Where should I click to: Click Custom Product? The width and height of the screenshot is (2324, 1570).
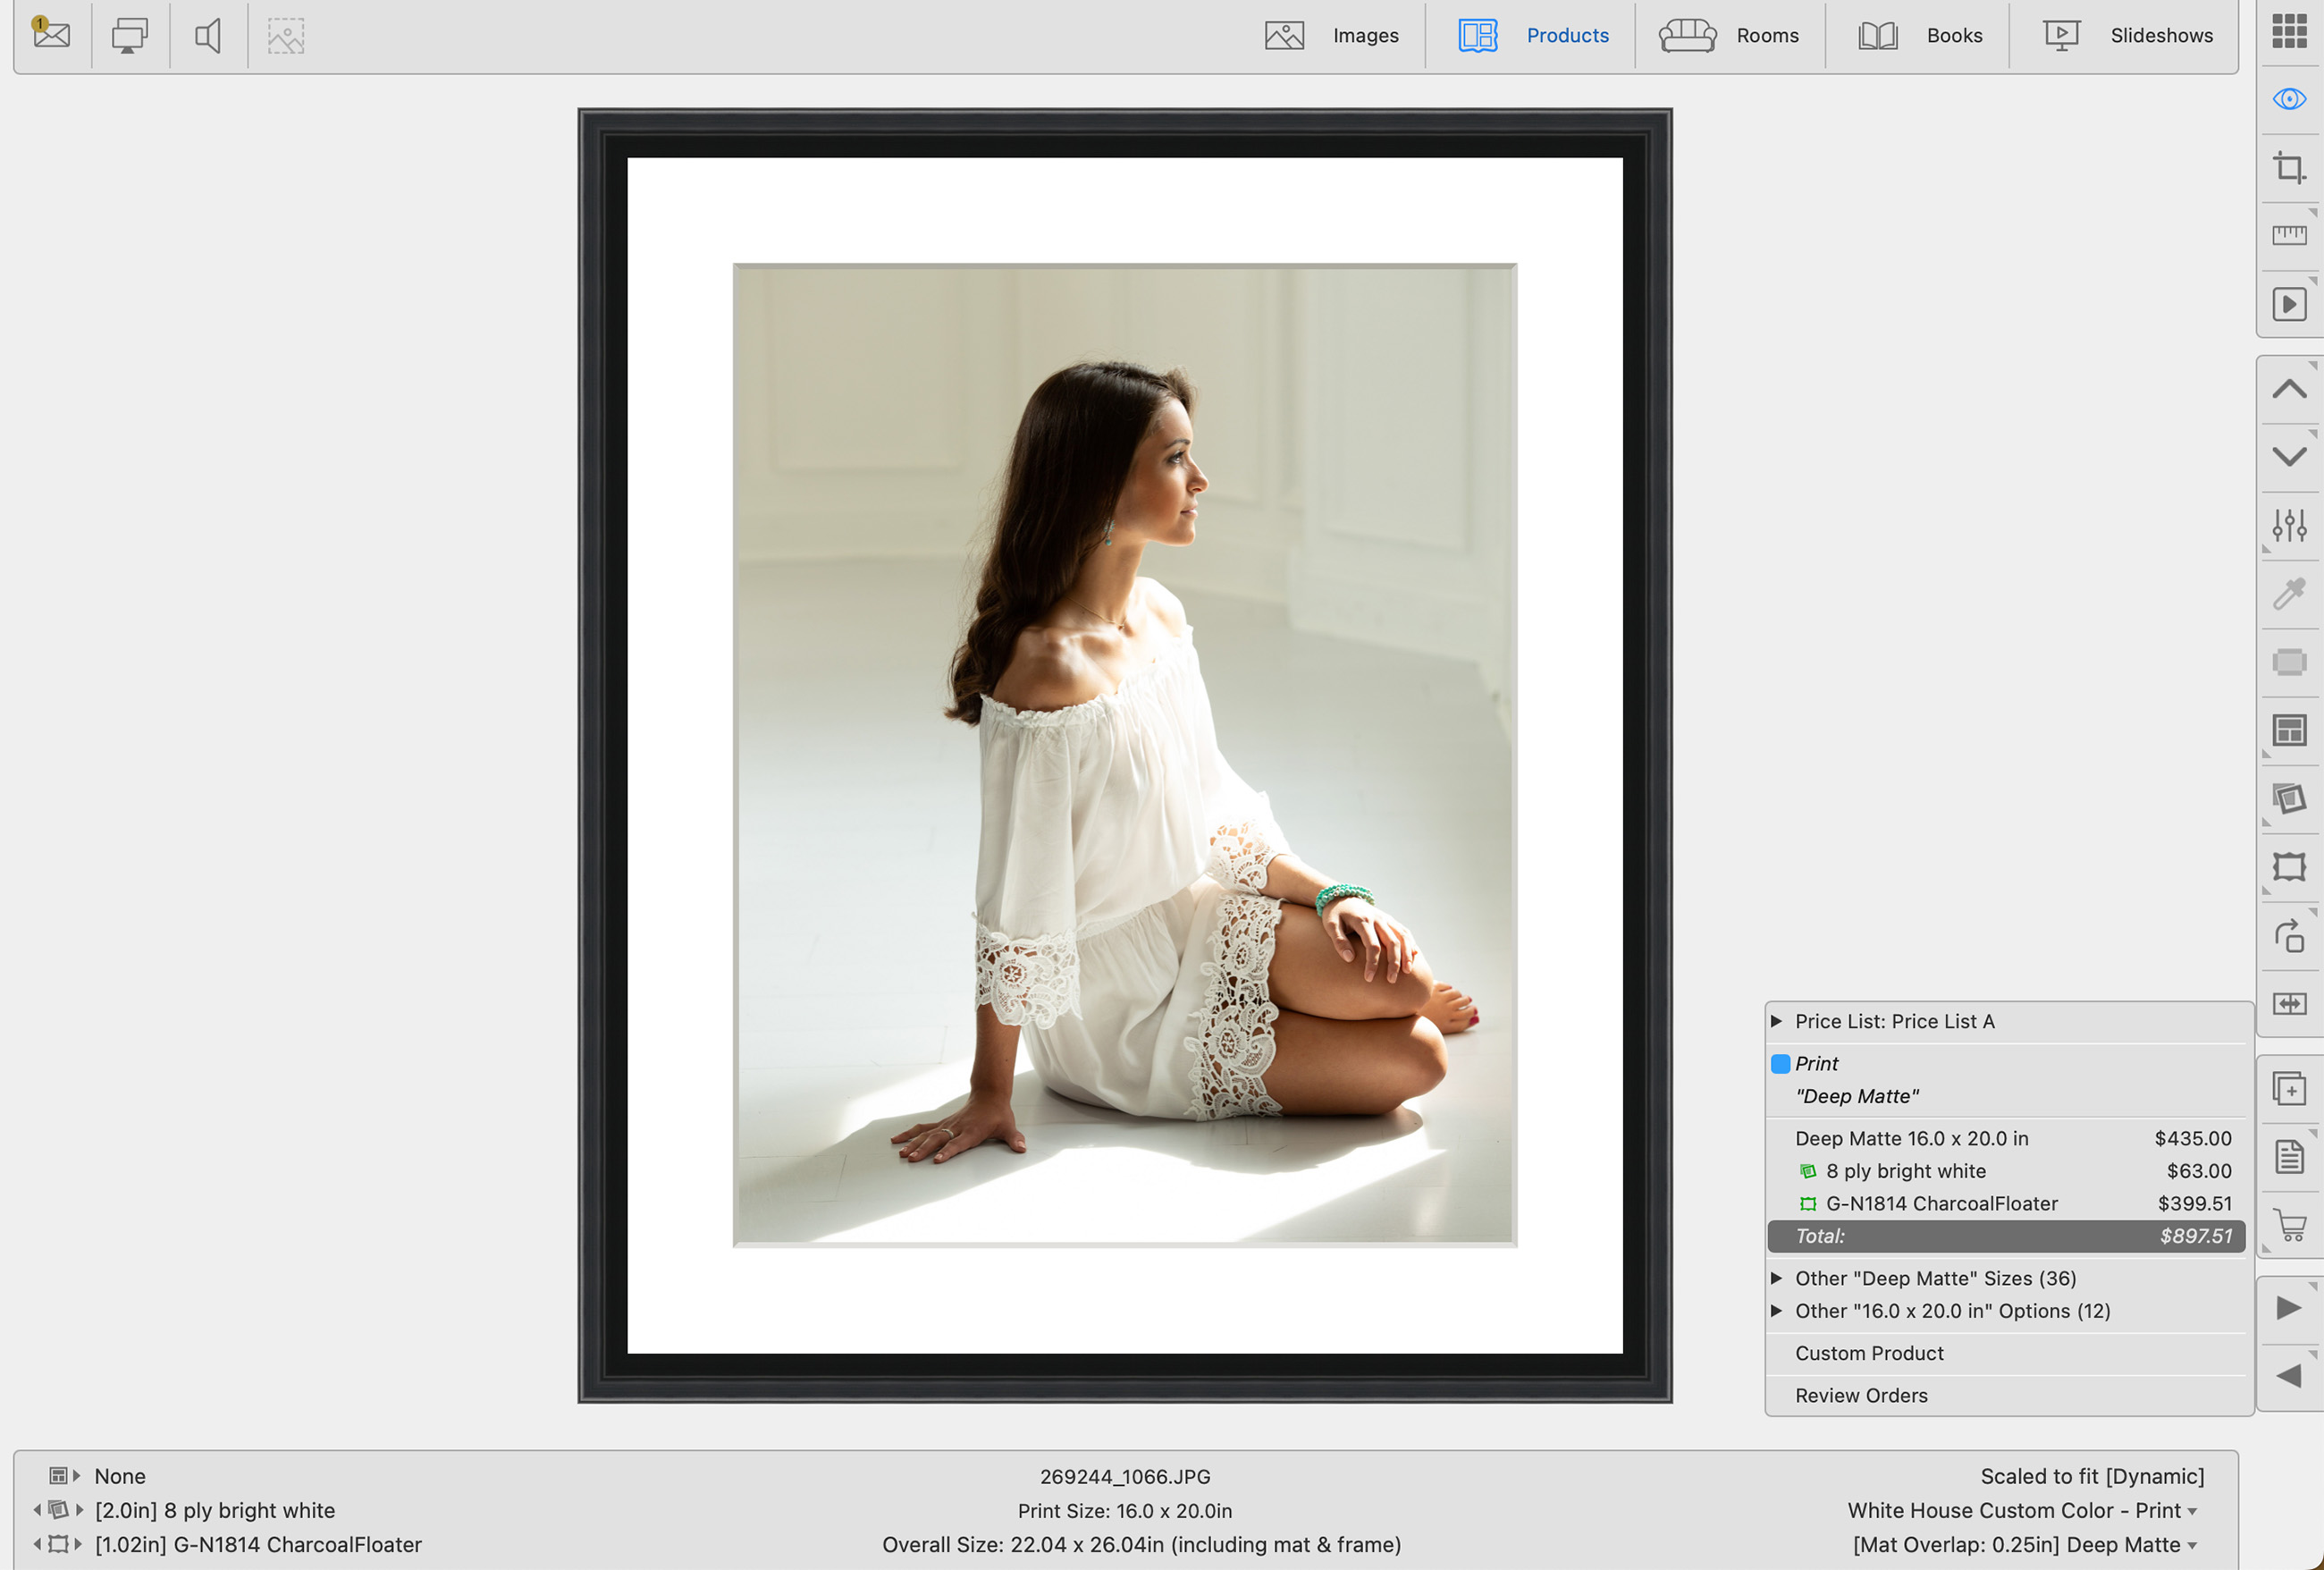[1868, 1353]
